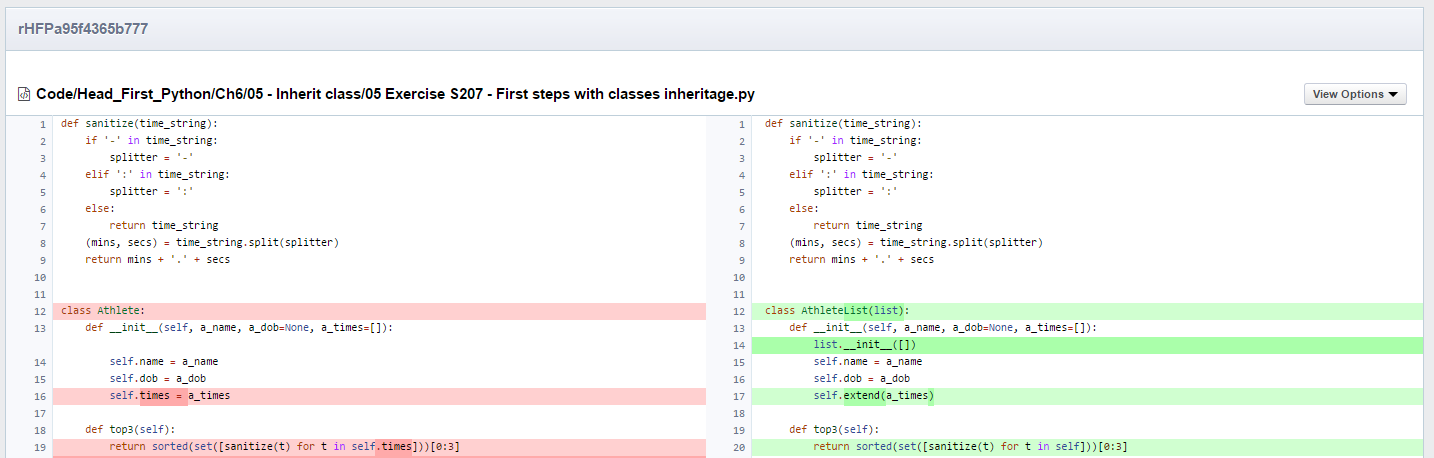Click added line 'list.__init__([])'
Screen dimensions: 1434x458
click(x=1087, y=345)
